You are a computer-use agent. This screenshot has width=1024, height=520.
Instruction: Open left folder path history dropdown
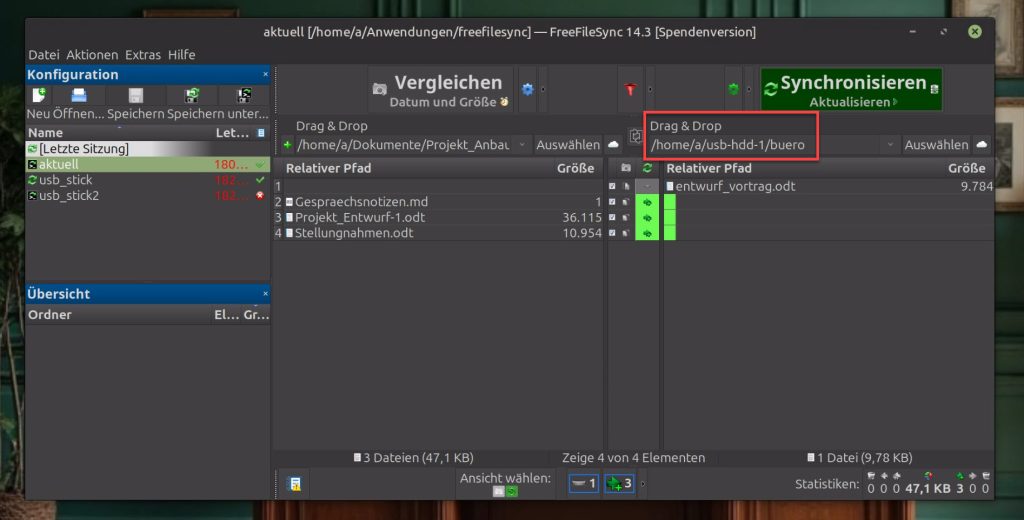click(522, 144)
